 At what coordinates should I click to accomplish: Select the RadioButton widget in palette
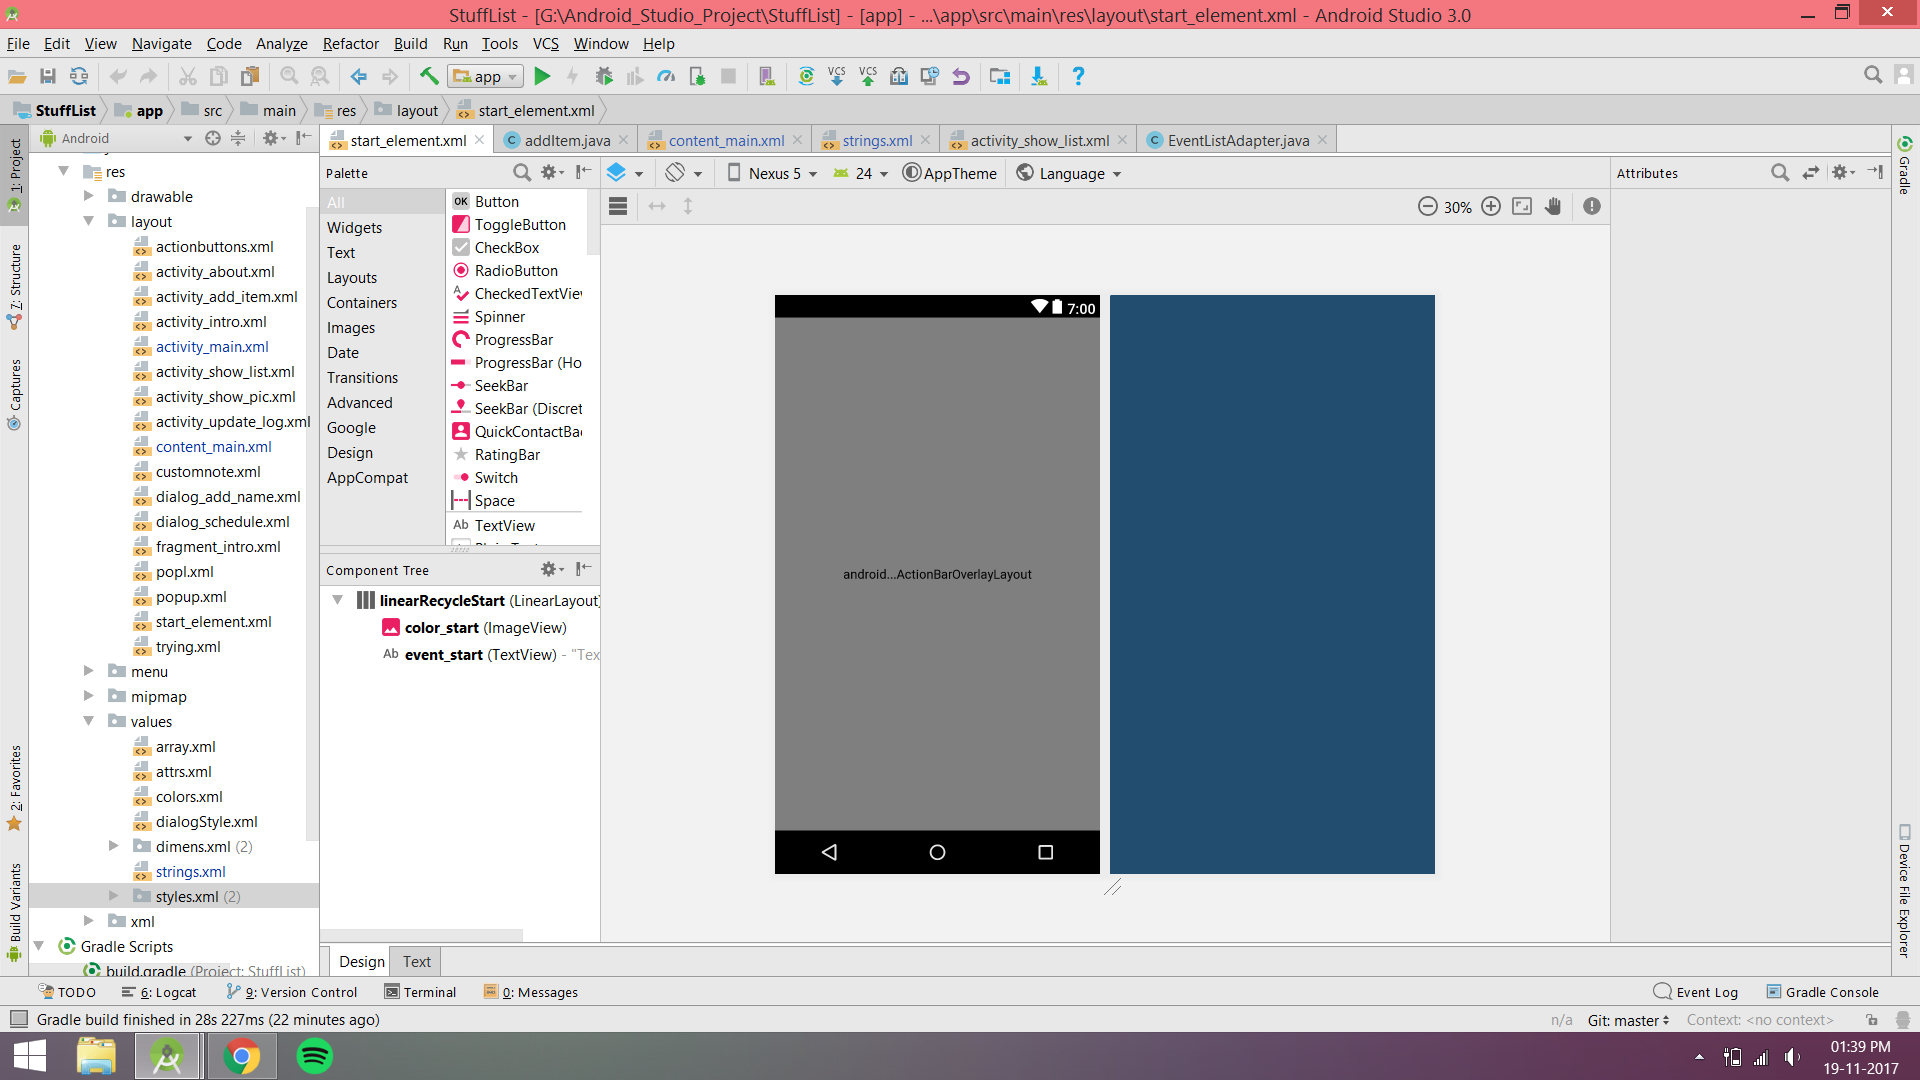pyautogui.click(x=514, y=269)
